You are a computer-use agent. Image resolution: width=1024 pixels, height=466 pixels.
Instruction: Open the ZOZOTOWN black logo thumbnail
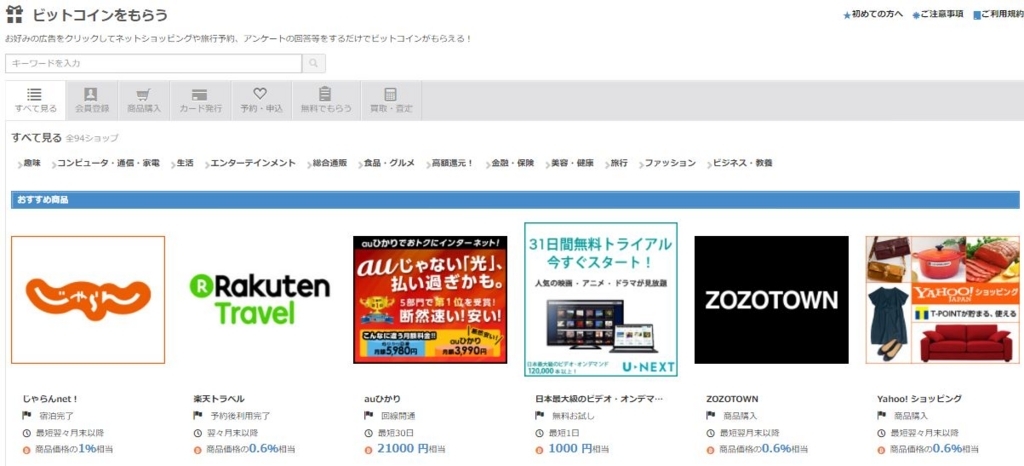coord(771,300)
